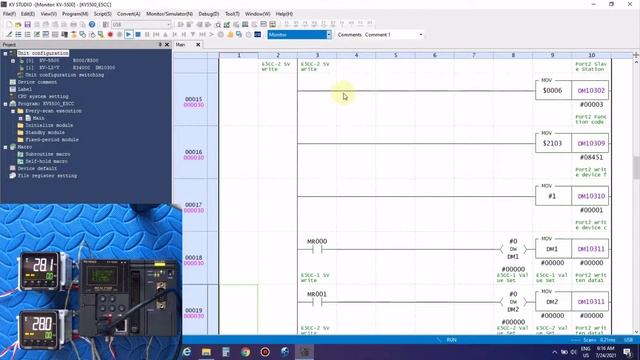This screenshot has height=360, width=640.
Task: Select Device default in project tree
Action: (x=37, y=168)
